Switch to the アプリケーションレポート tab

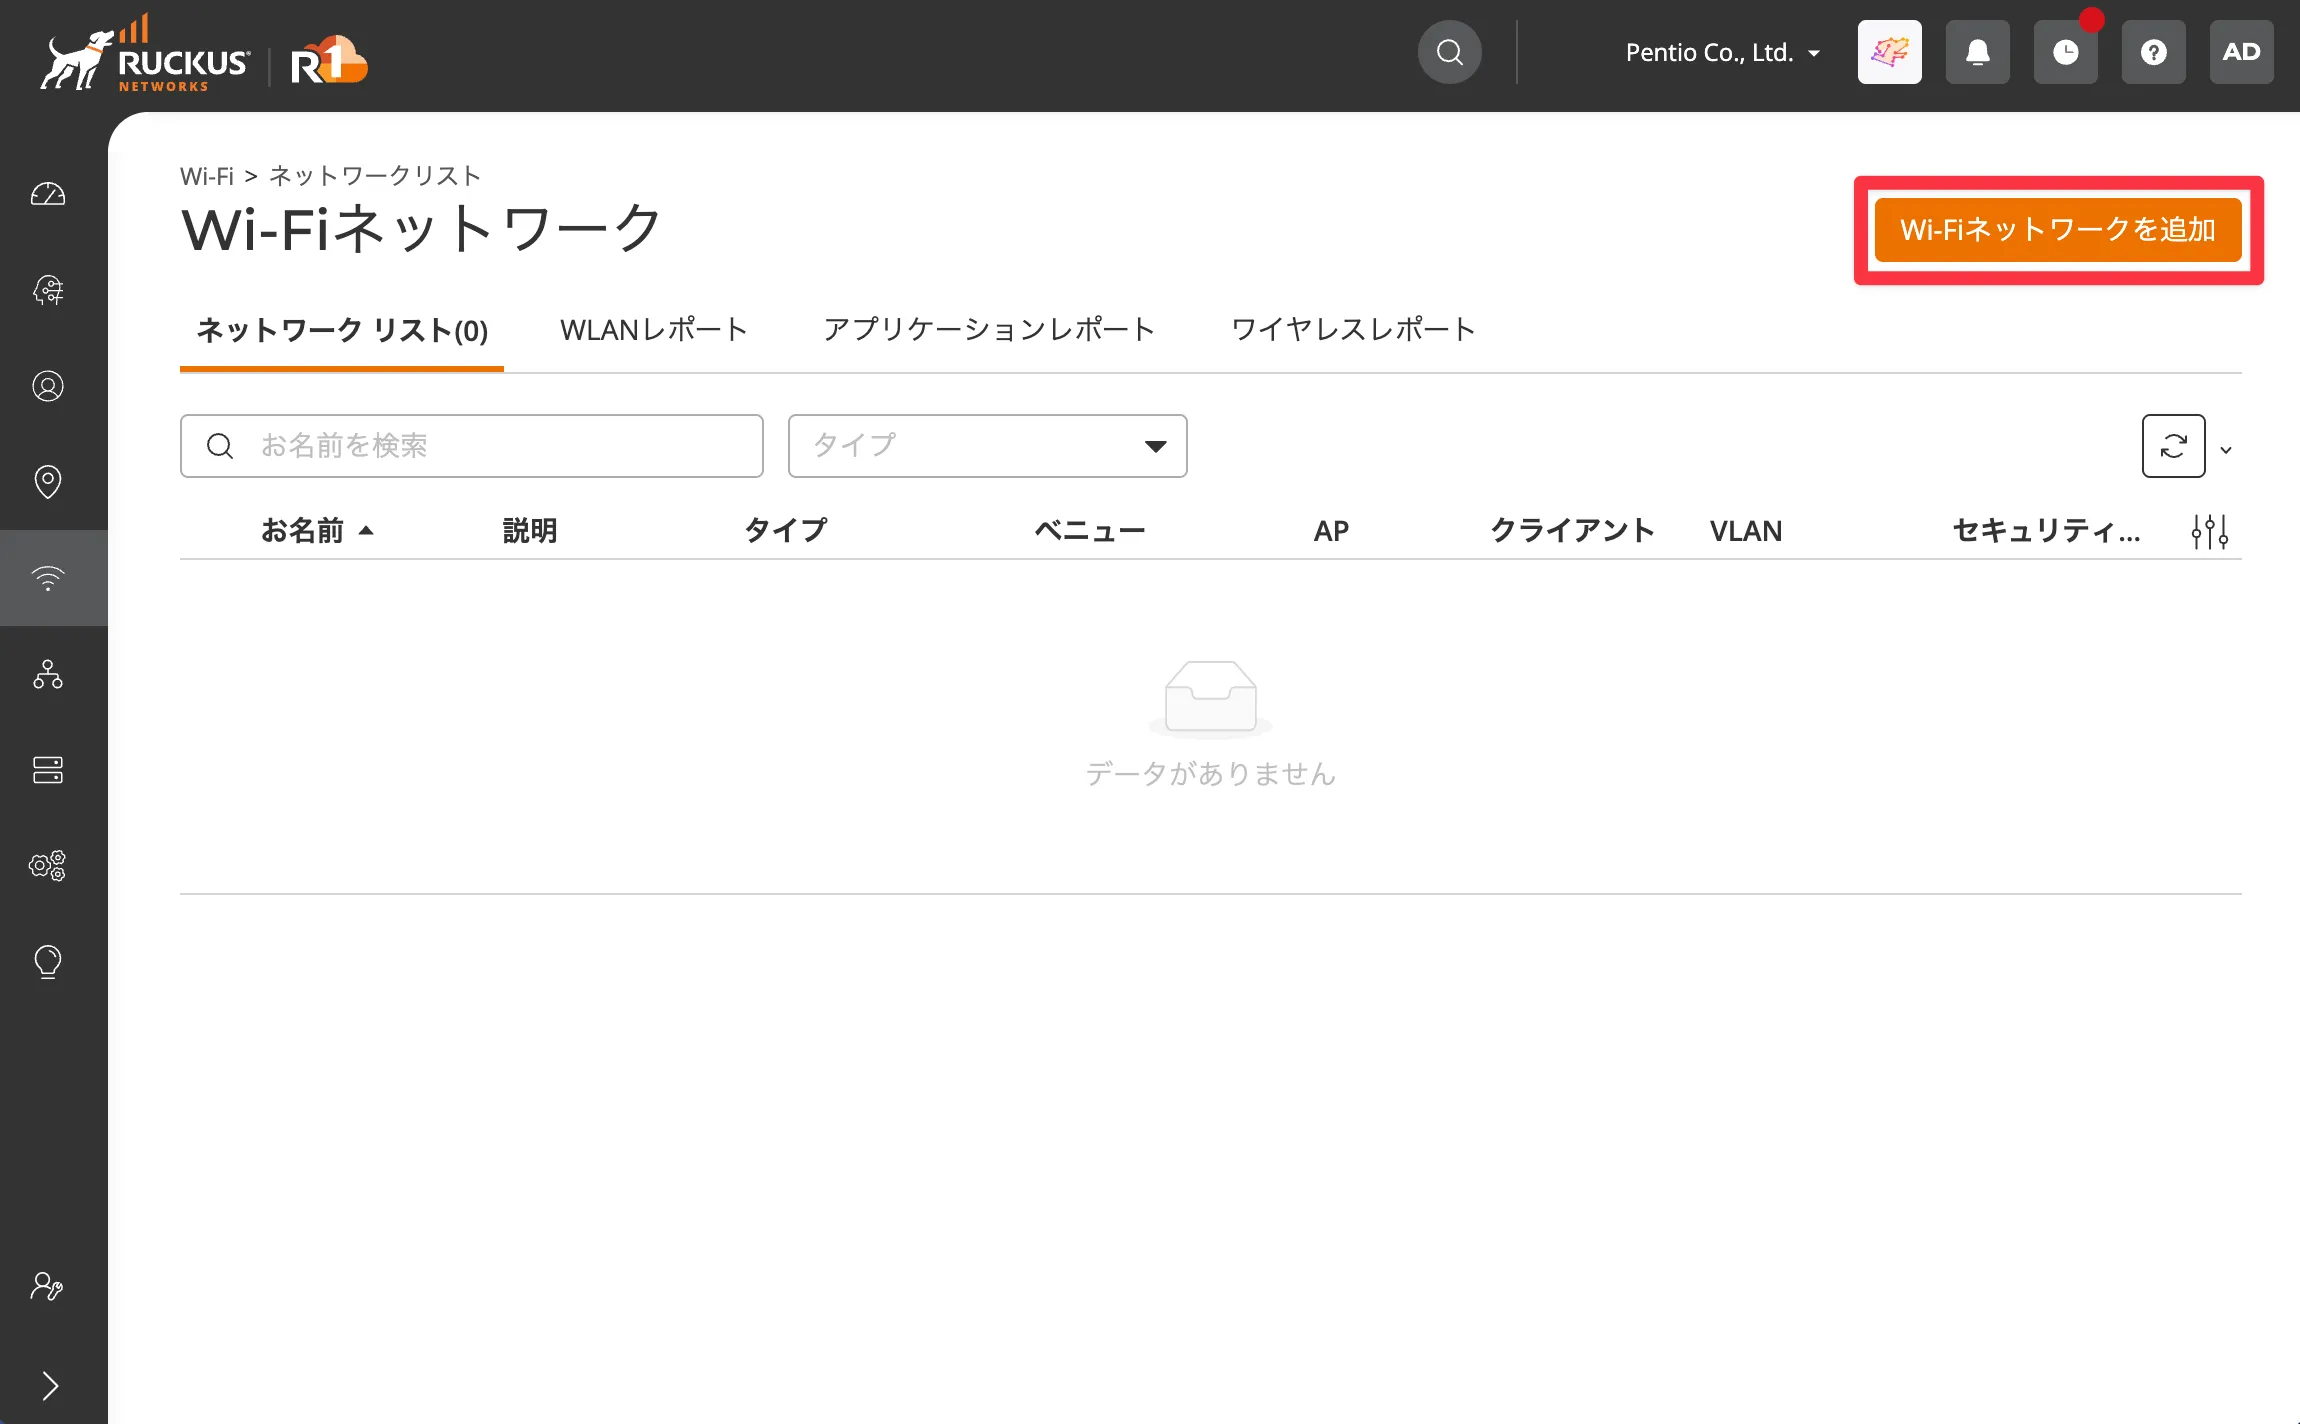(989, 330)
